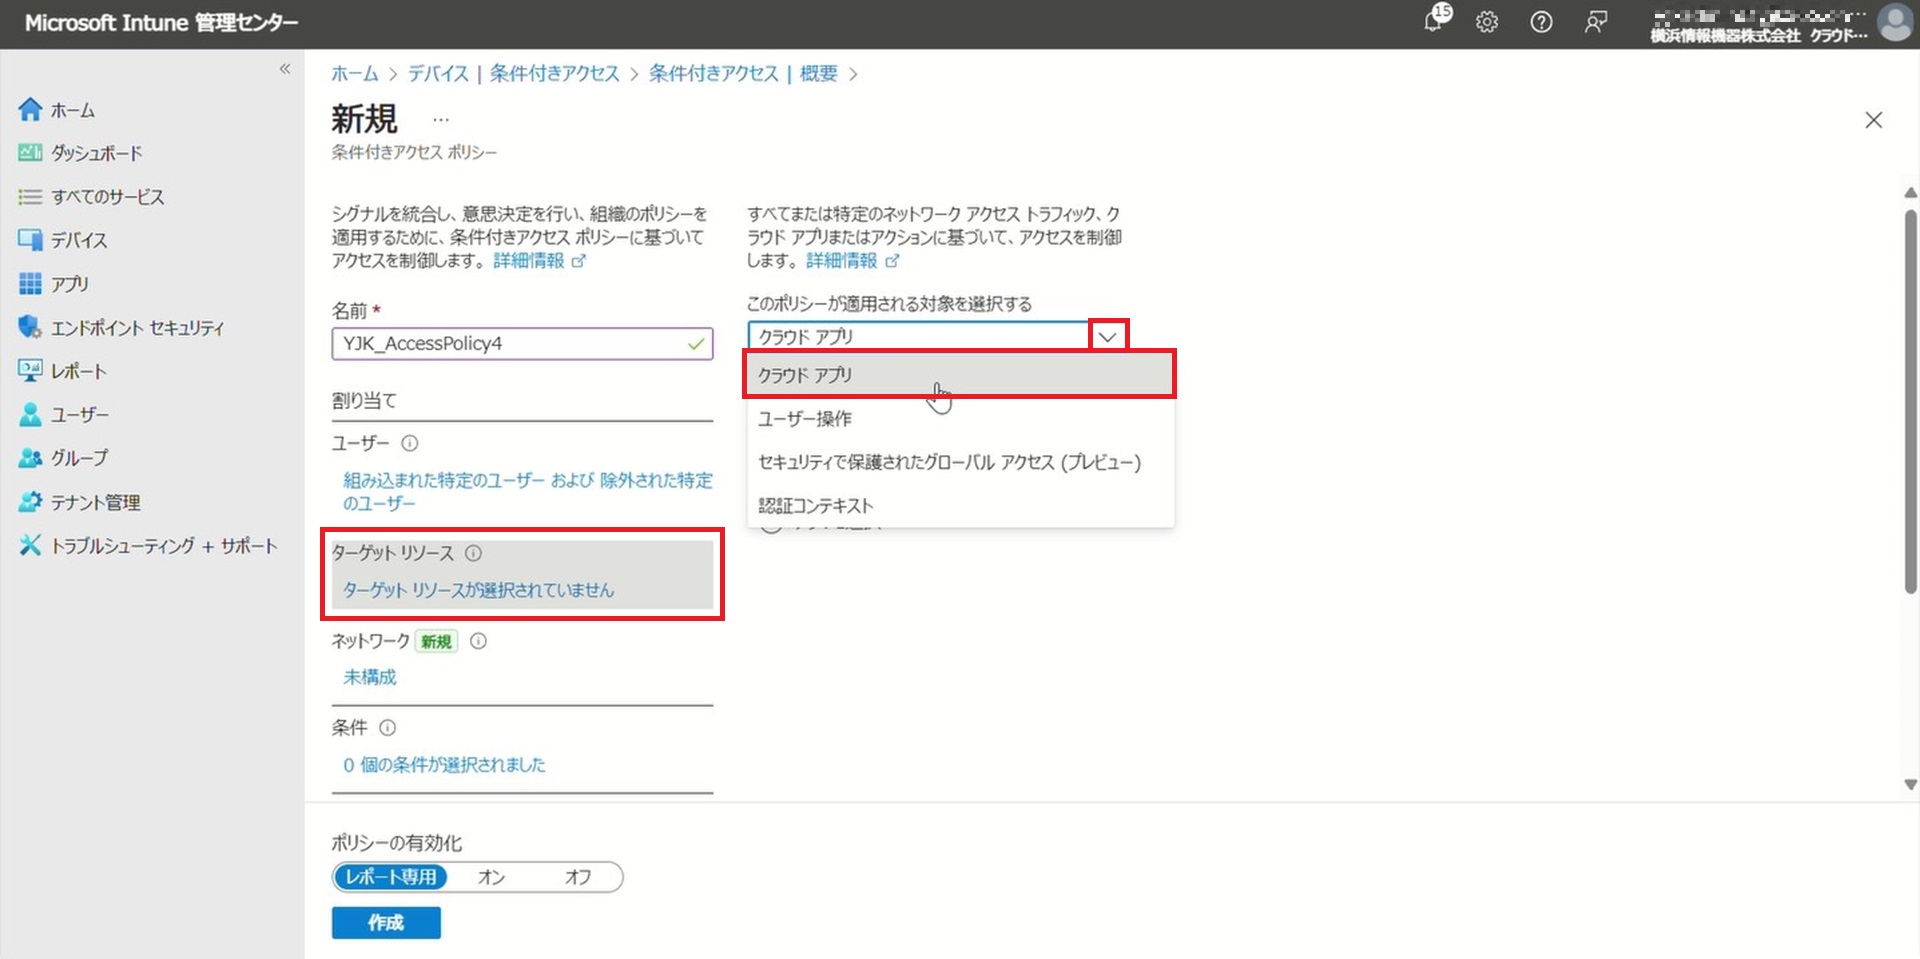The image size is (1920, 959).
Task: Open 詳細情報 link in the right panel
Action: click(x=852, y=261)
